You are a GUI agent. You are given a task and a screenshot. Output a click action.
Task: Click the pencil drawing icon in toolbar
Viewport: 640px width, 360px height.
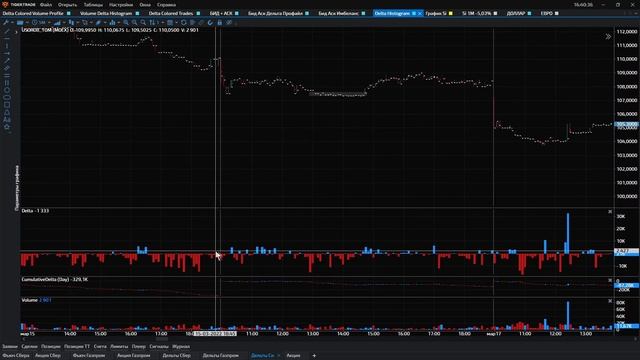click(x=98, y=22)
